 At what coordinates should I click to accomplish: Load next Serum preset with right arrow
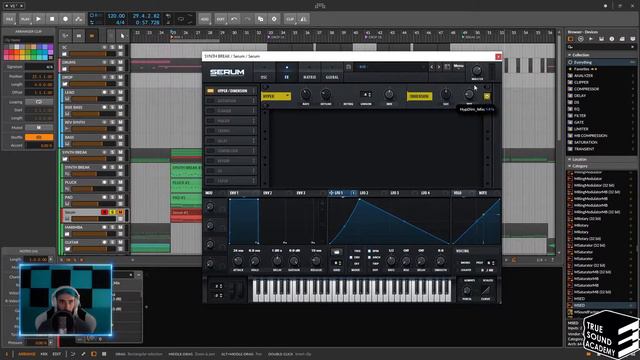click(439, 67)
